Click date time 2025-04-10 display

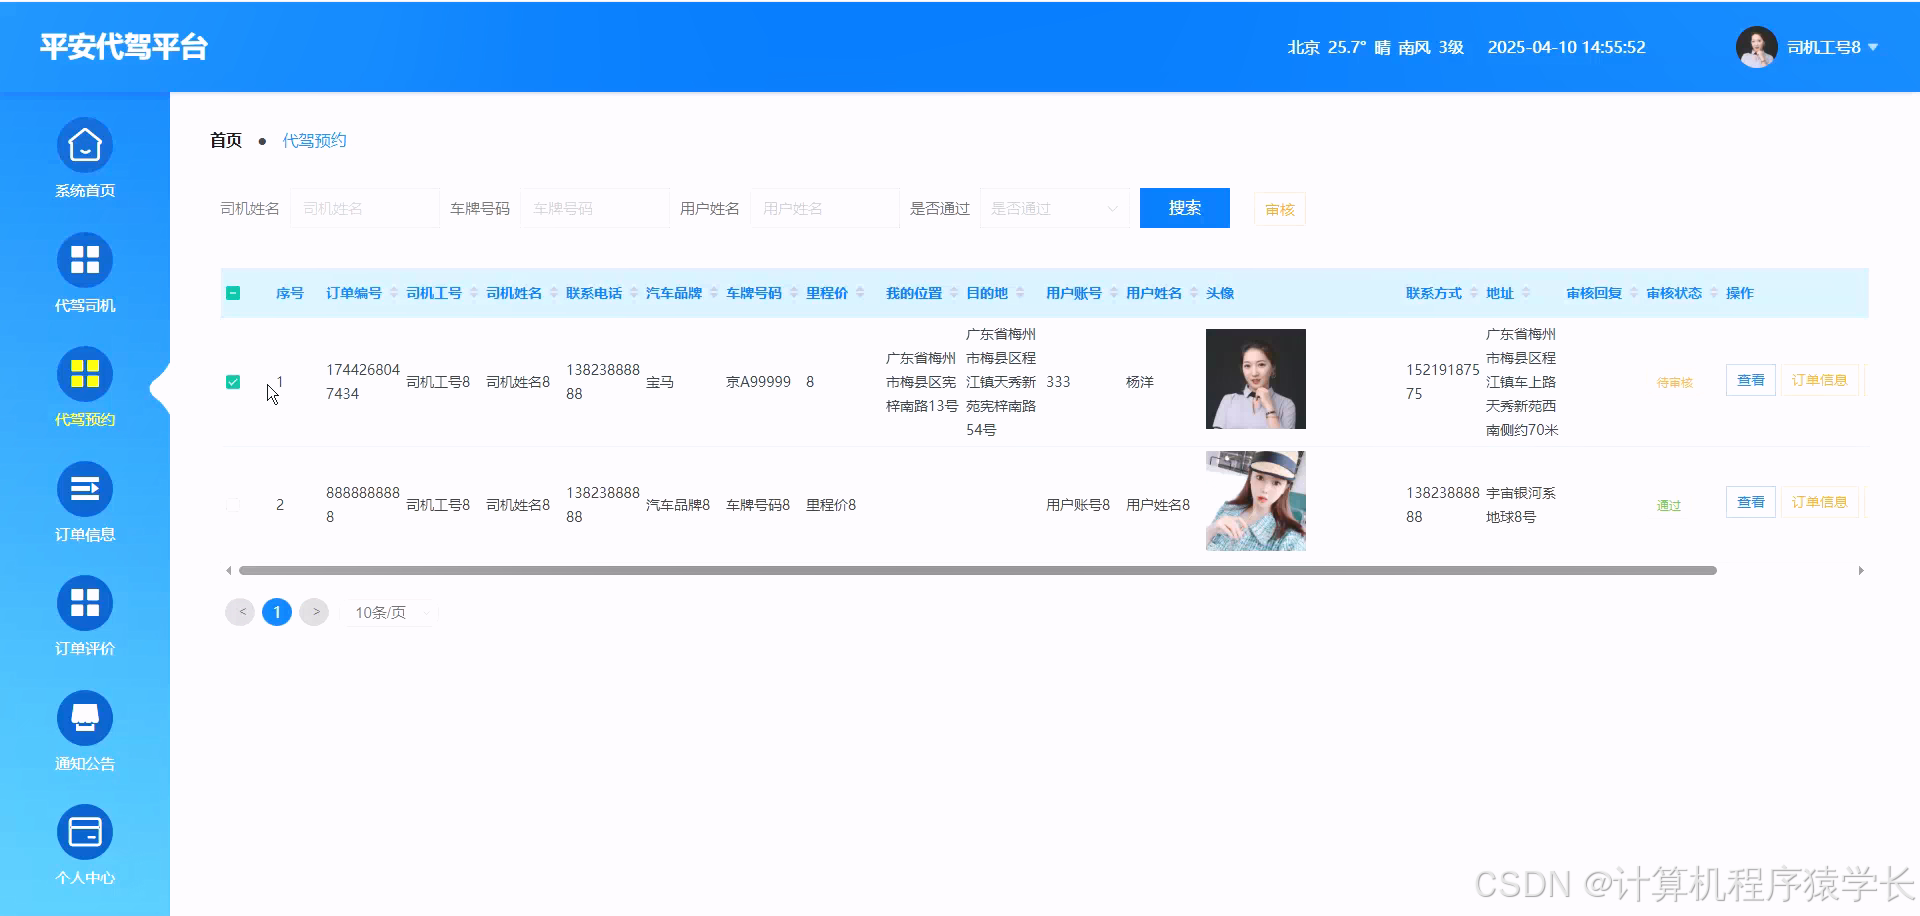1566,47
